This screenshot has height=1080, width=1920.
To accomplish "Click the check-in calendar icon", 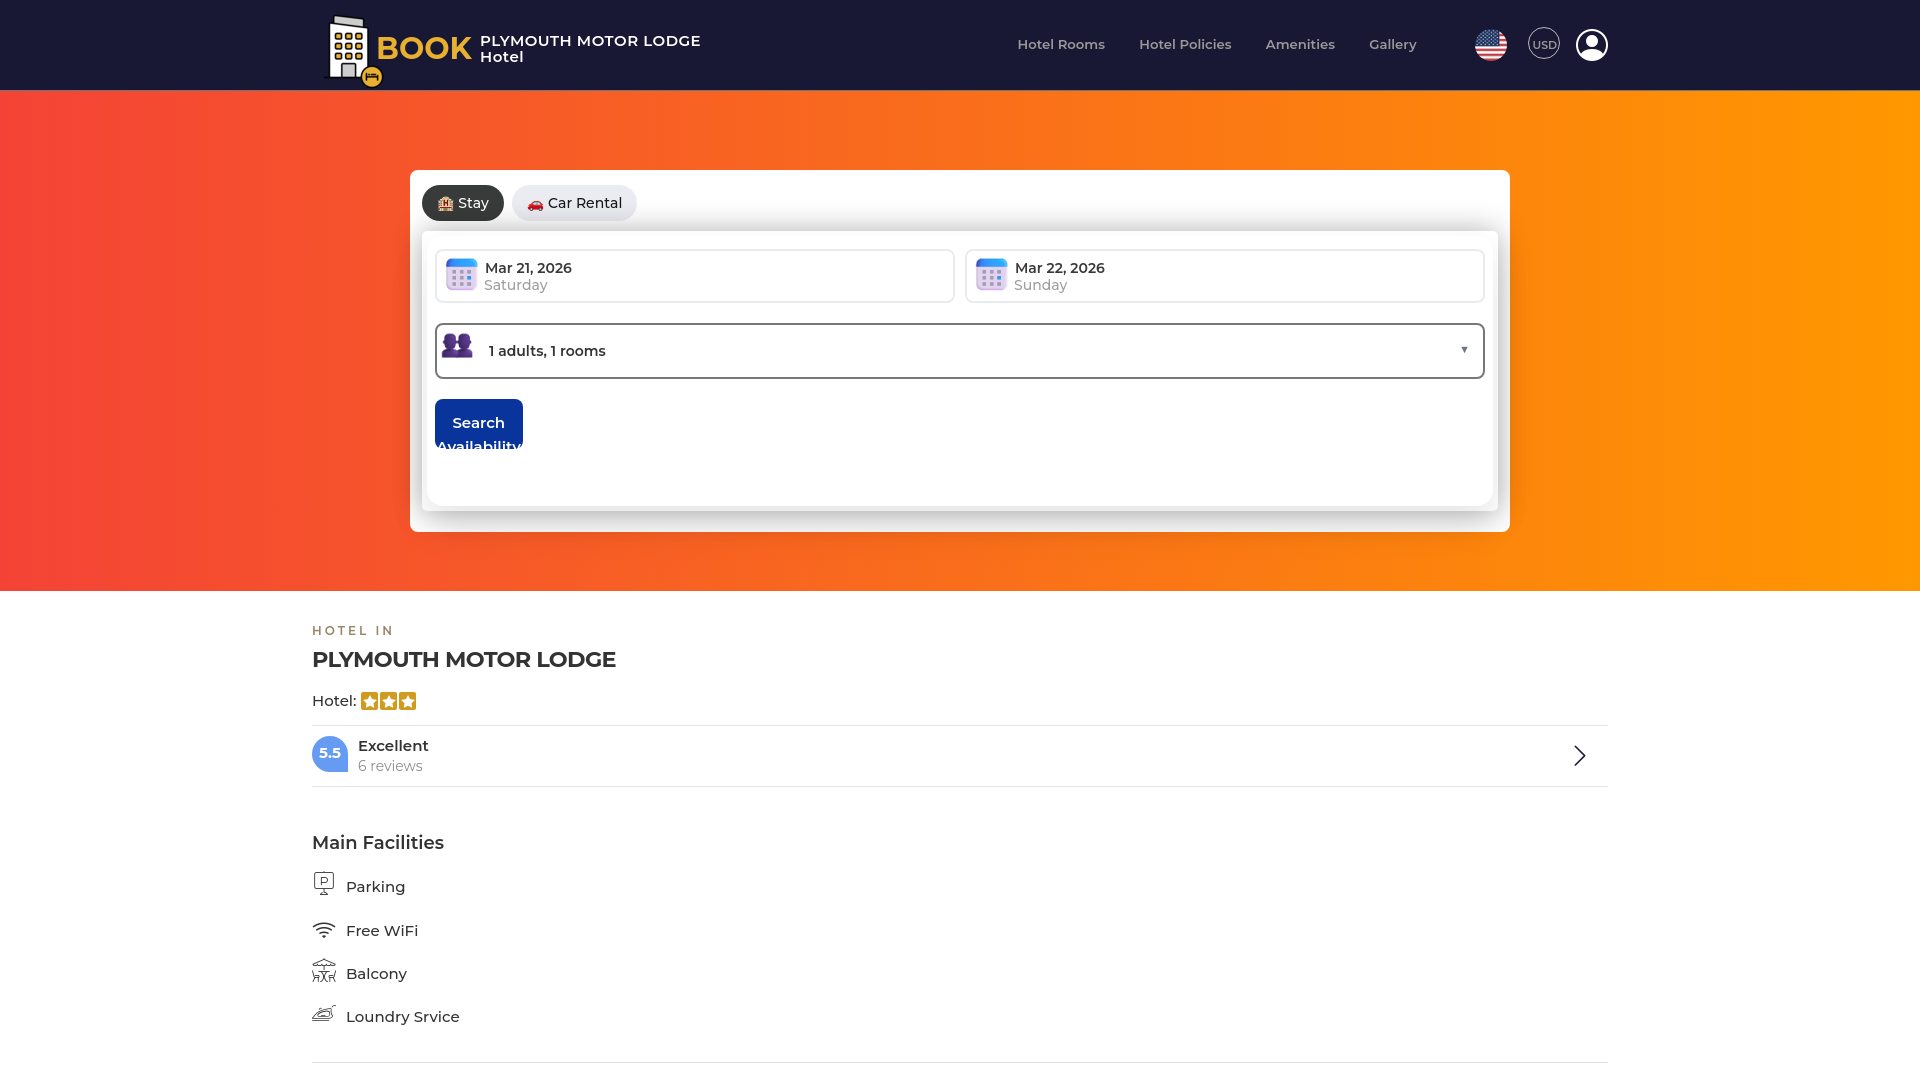I will click(x=461, y=274).
